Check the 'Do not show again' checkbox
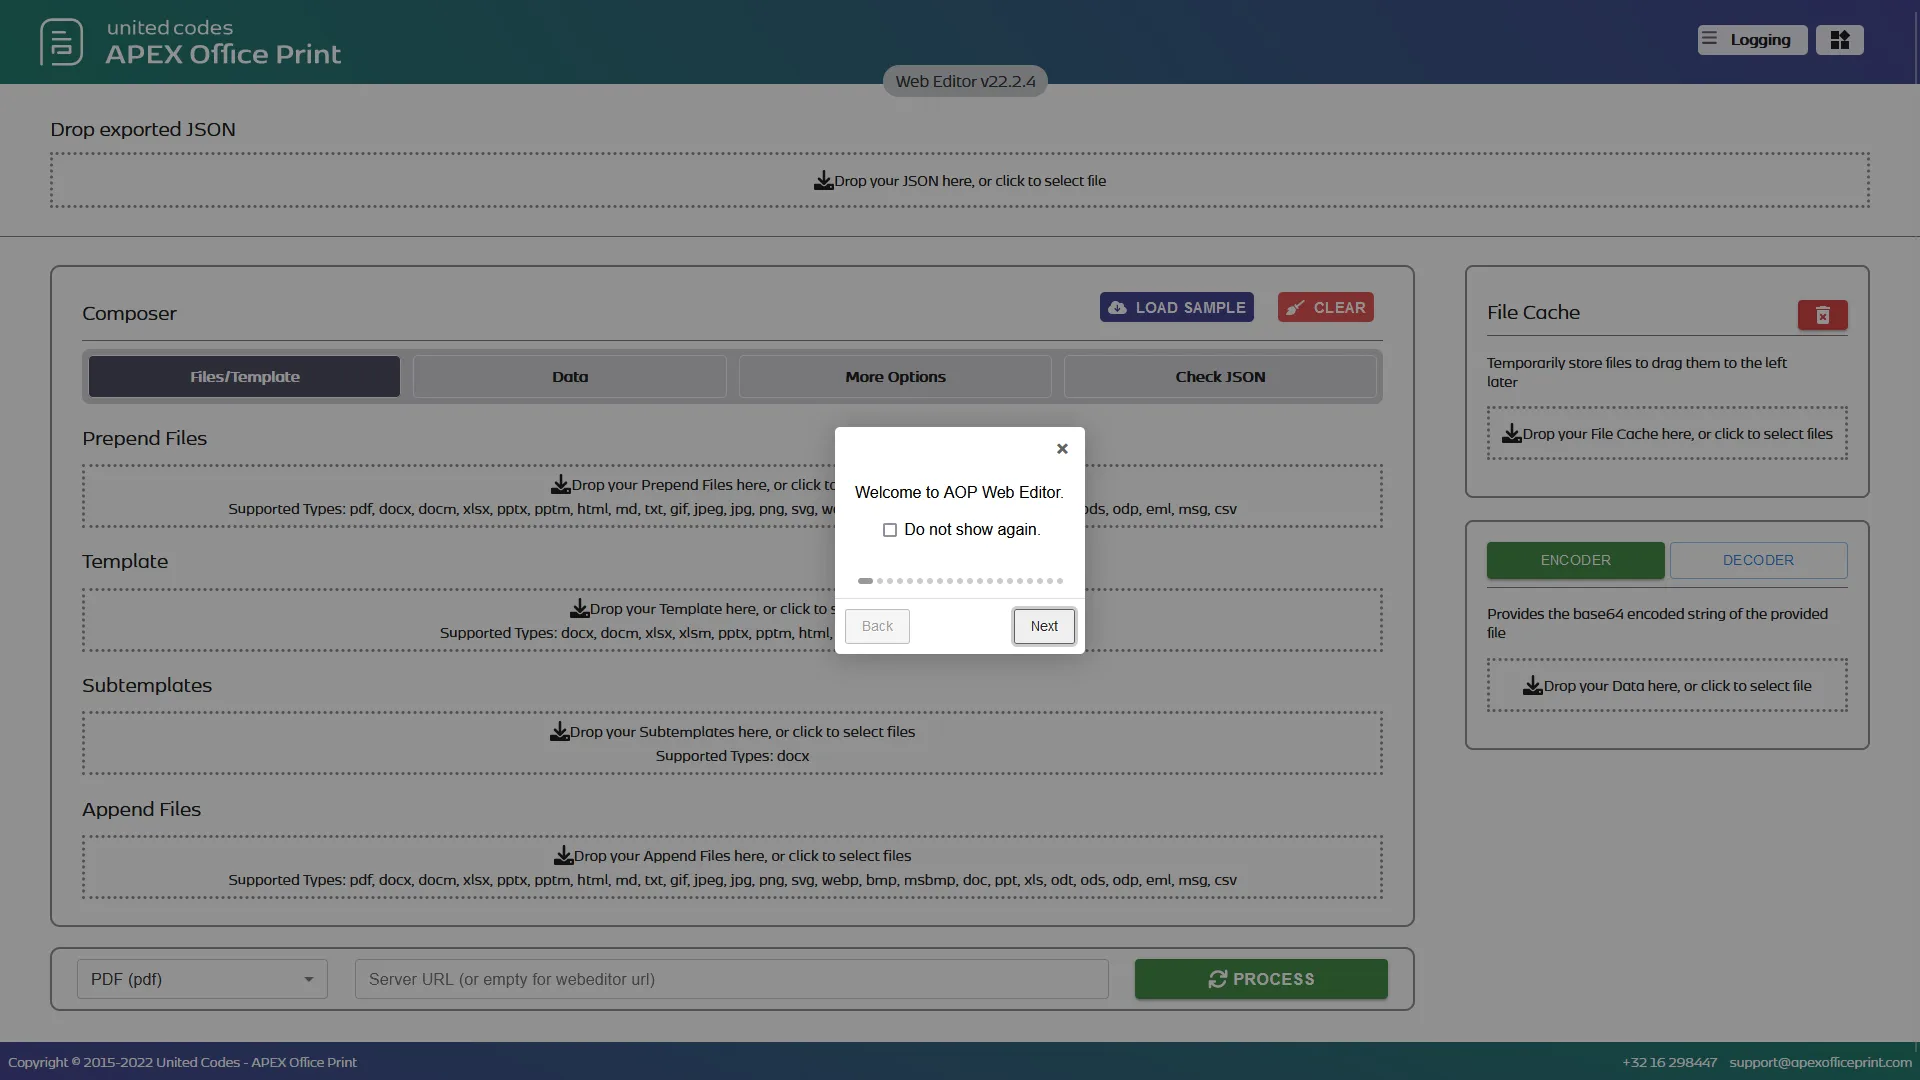This screenshot has width=1920, height=1080. pos(890,530)
